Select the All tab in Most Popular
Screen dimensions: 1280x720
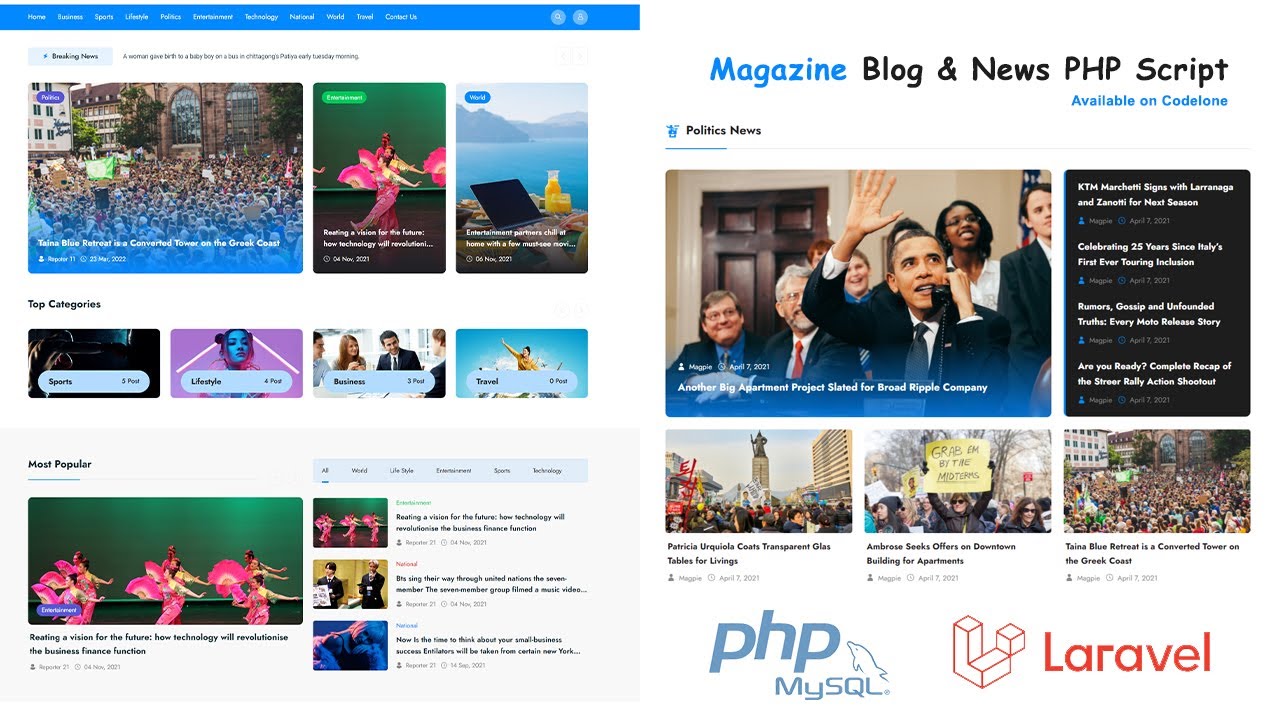coord(325,470)
